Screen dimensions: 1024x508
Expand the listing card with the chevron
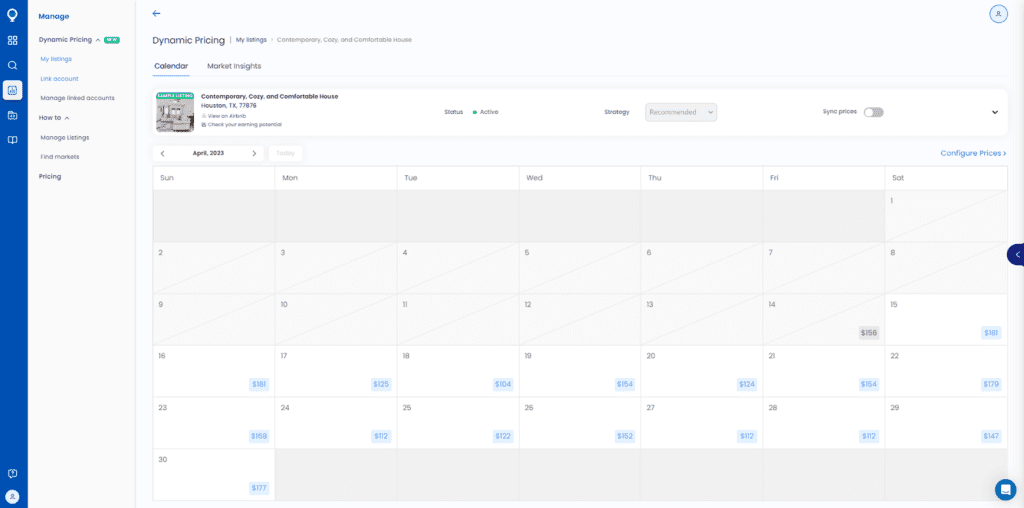pyautogui.click(x=994, y=112)
